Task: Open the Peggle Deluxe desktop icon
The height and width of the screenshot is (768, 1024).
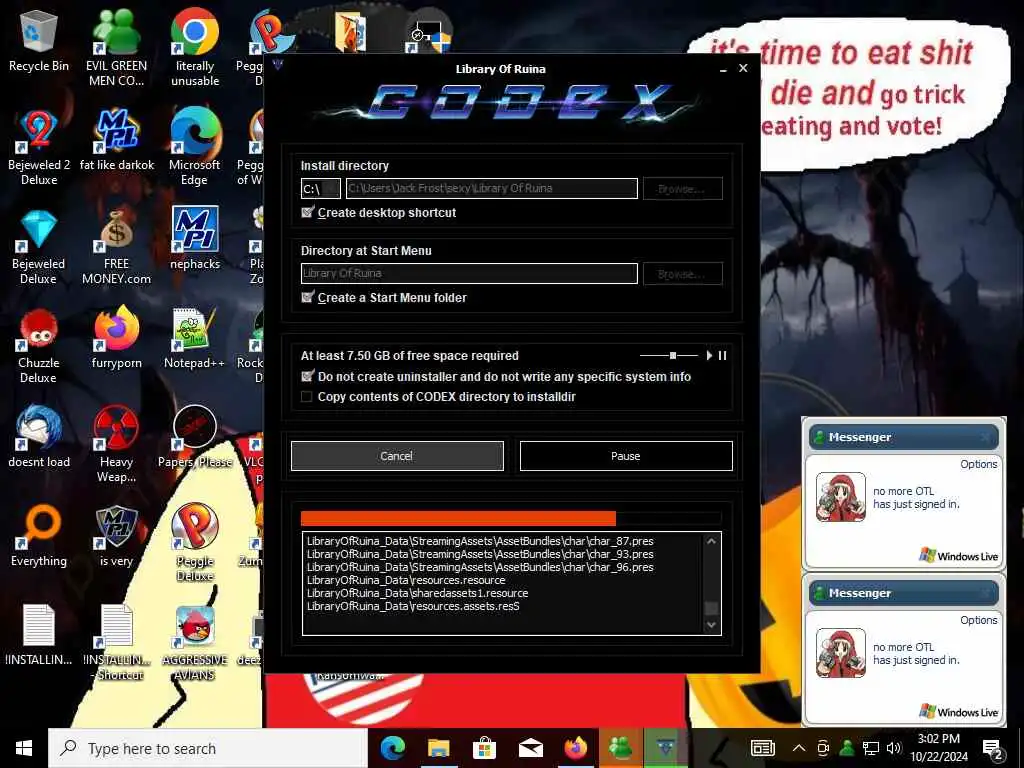Action: click(195, 542)
